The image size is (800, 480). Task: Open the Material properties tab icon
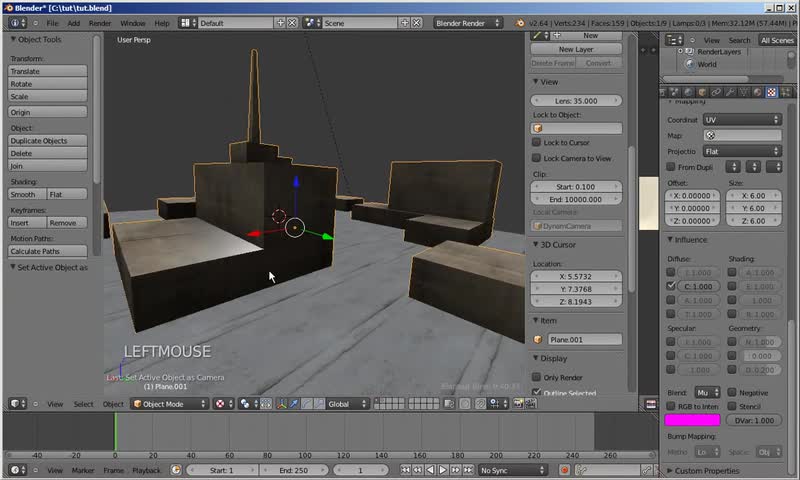click(758, 92)
